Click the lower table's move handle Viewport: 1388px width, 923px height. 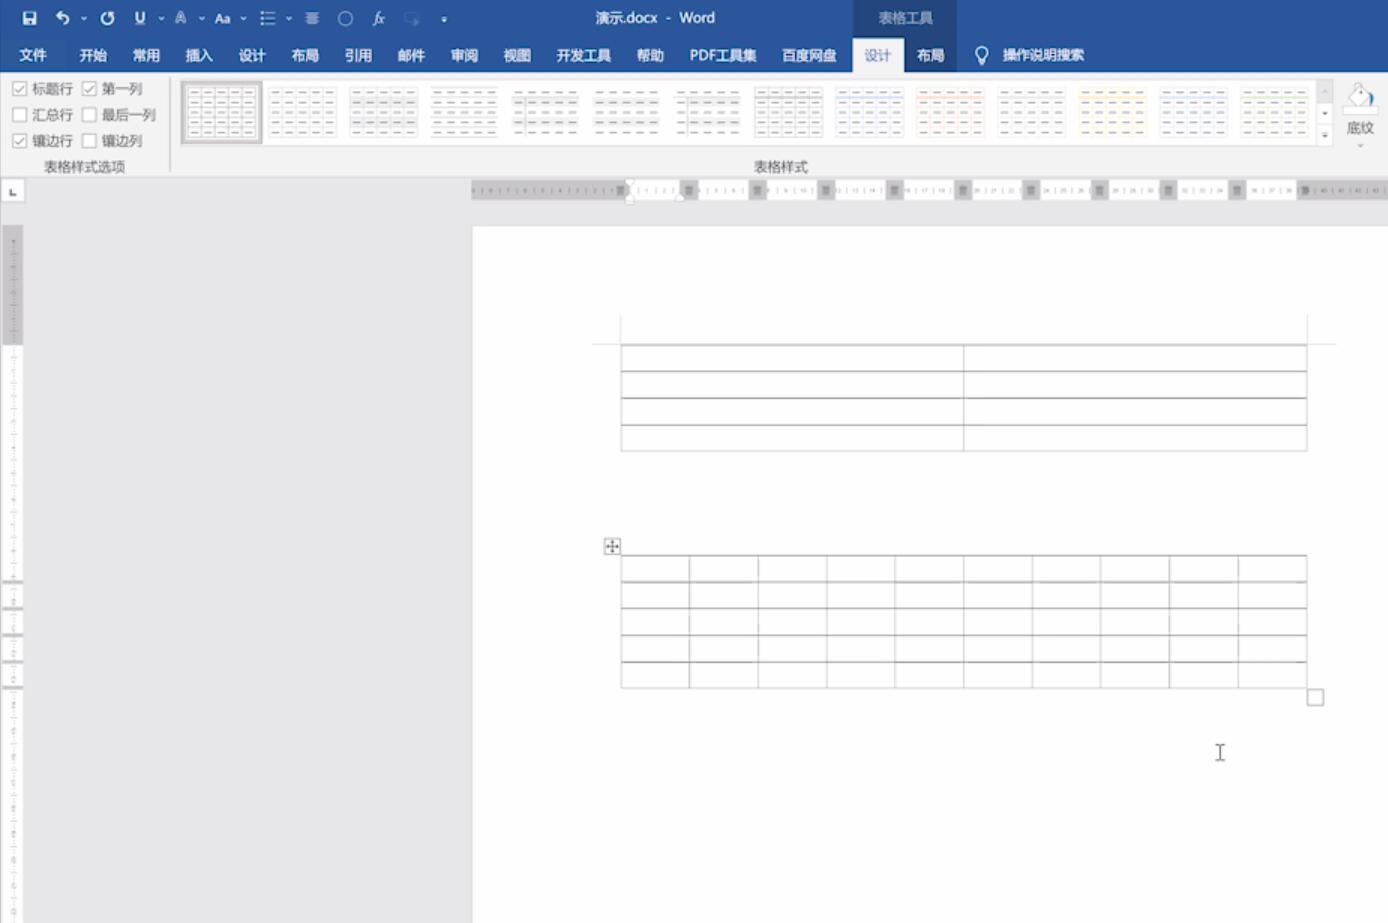(x=612, y=546)
